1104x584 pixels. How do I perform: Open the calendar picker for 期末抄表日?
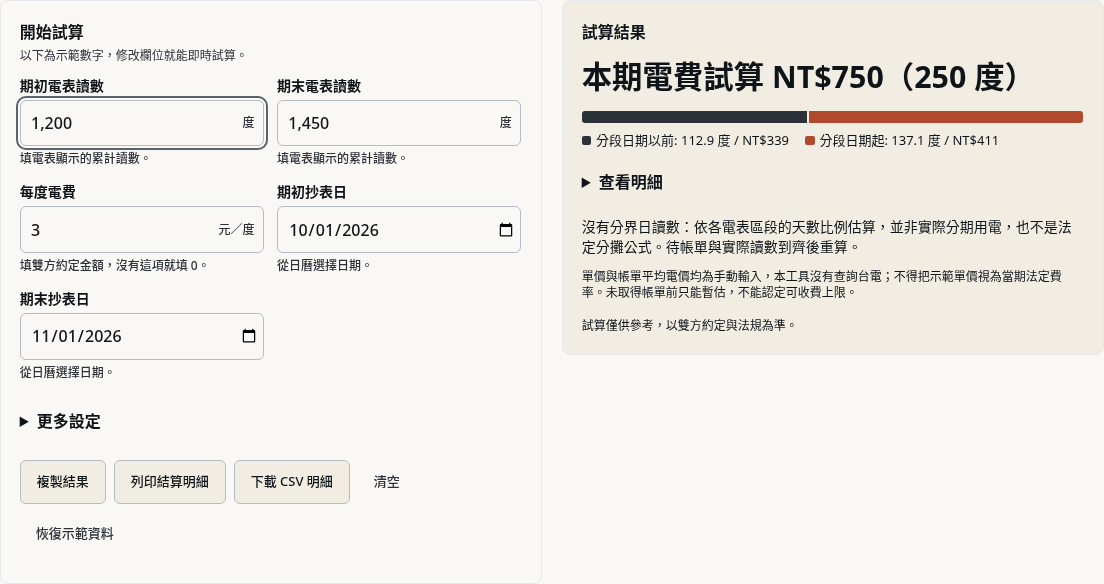249,336
